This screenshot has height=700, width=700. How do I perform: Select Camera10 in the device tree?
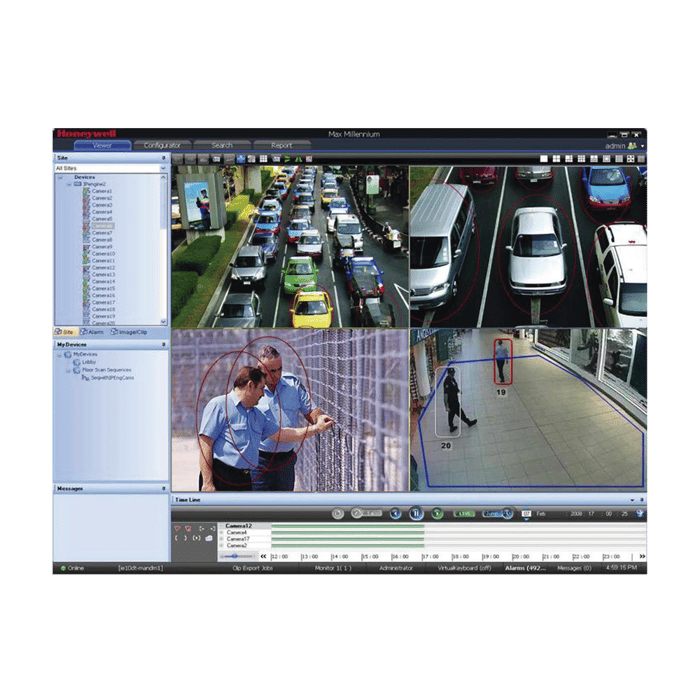[x=103, y=254]
